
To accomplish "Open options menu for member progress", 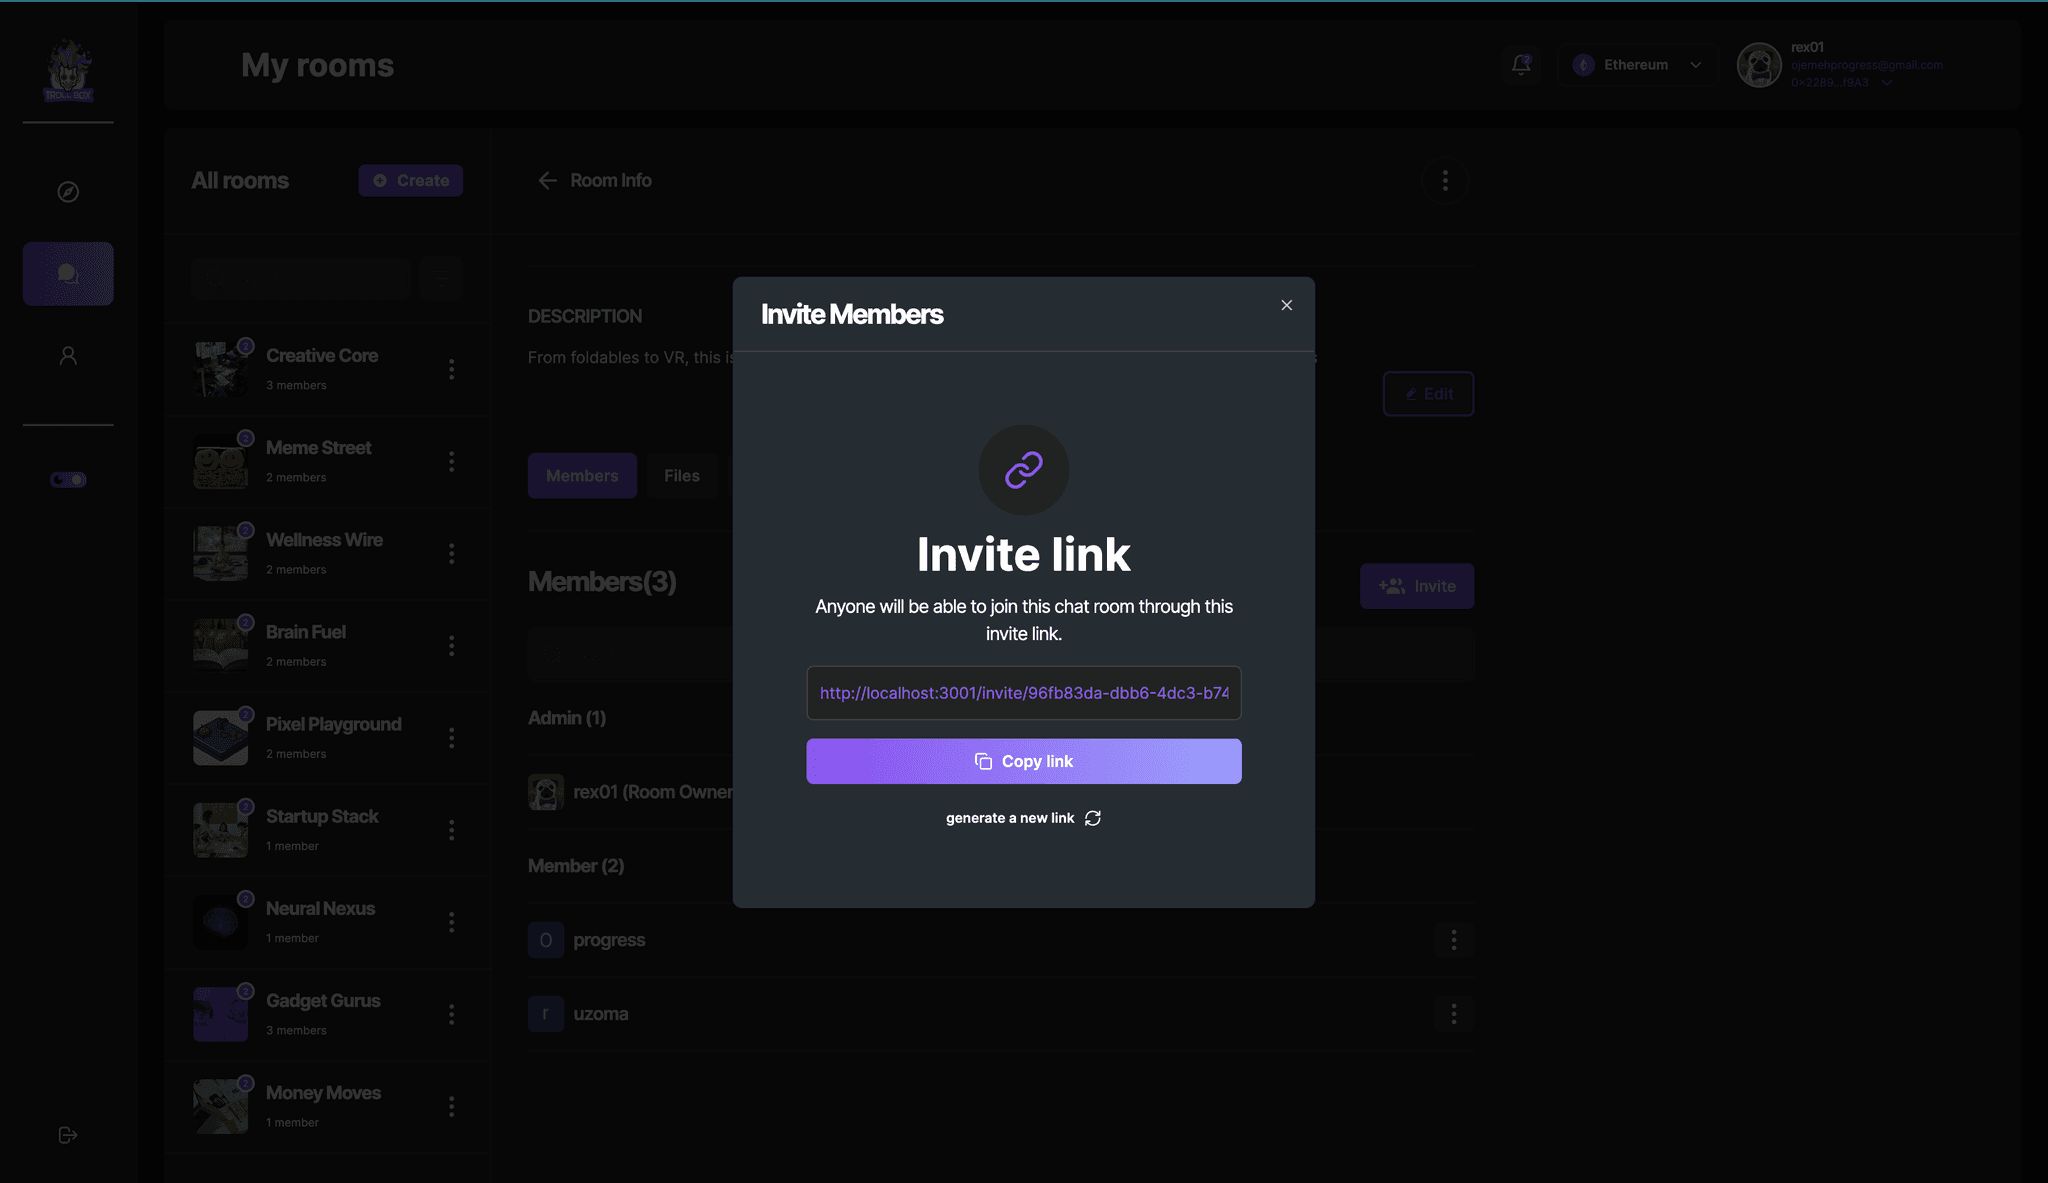I will tap(1453, 940).
